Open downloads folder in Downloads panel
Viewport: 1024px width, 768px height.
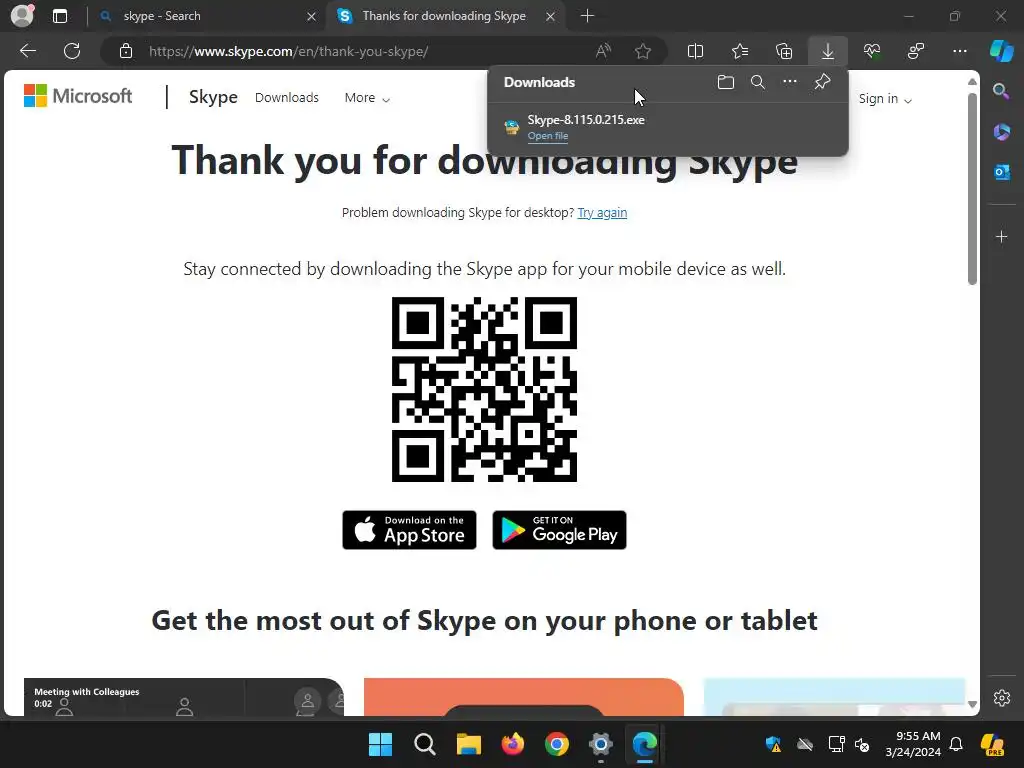(726, 82)
